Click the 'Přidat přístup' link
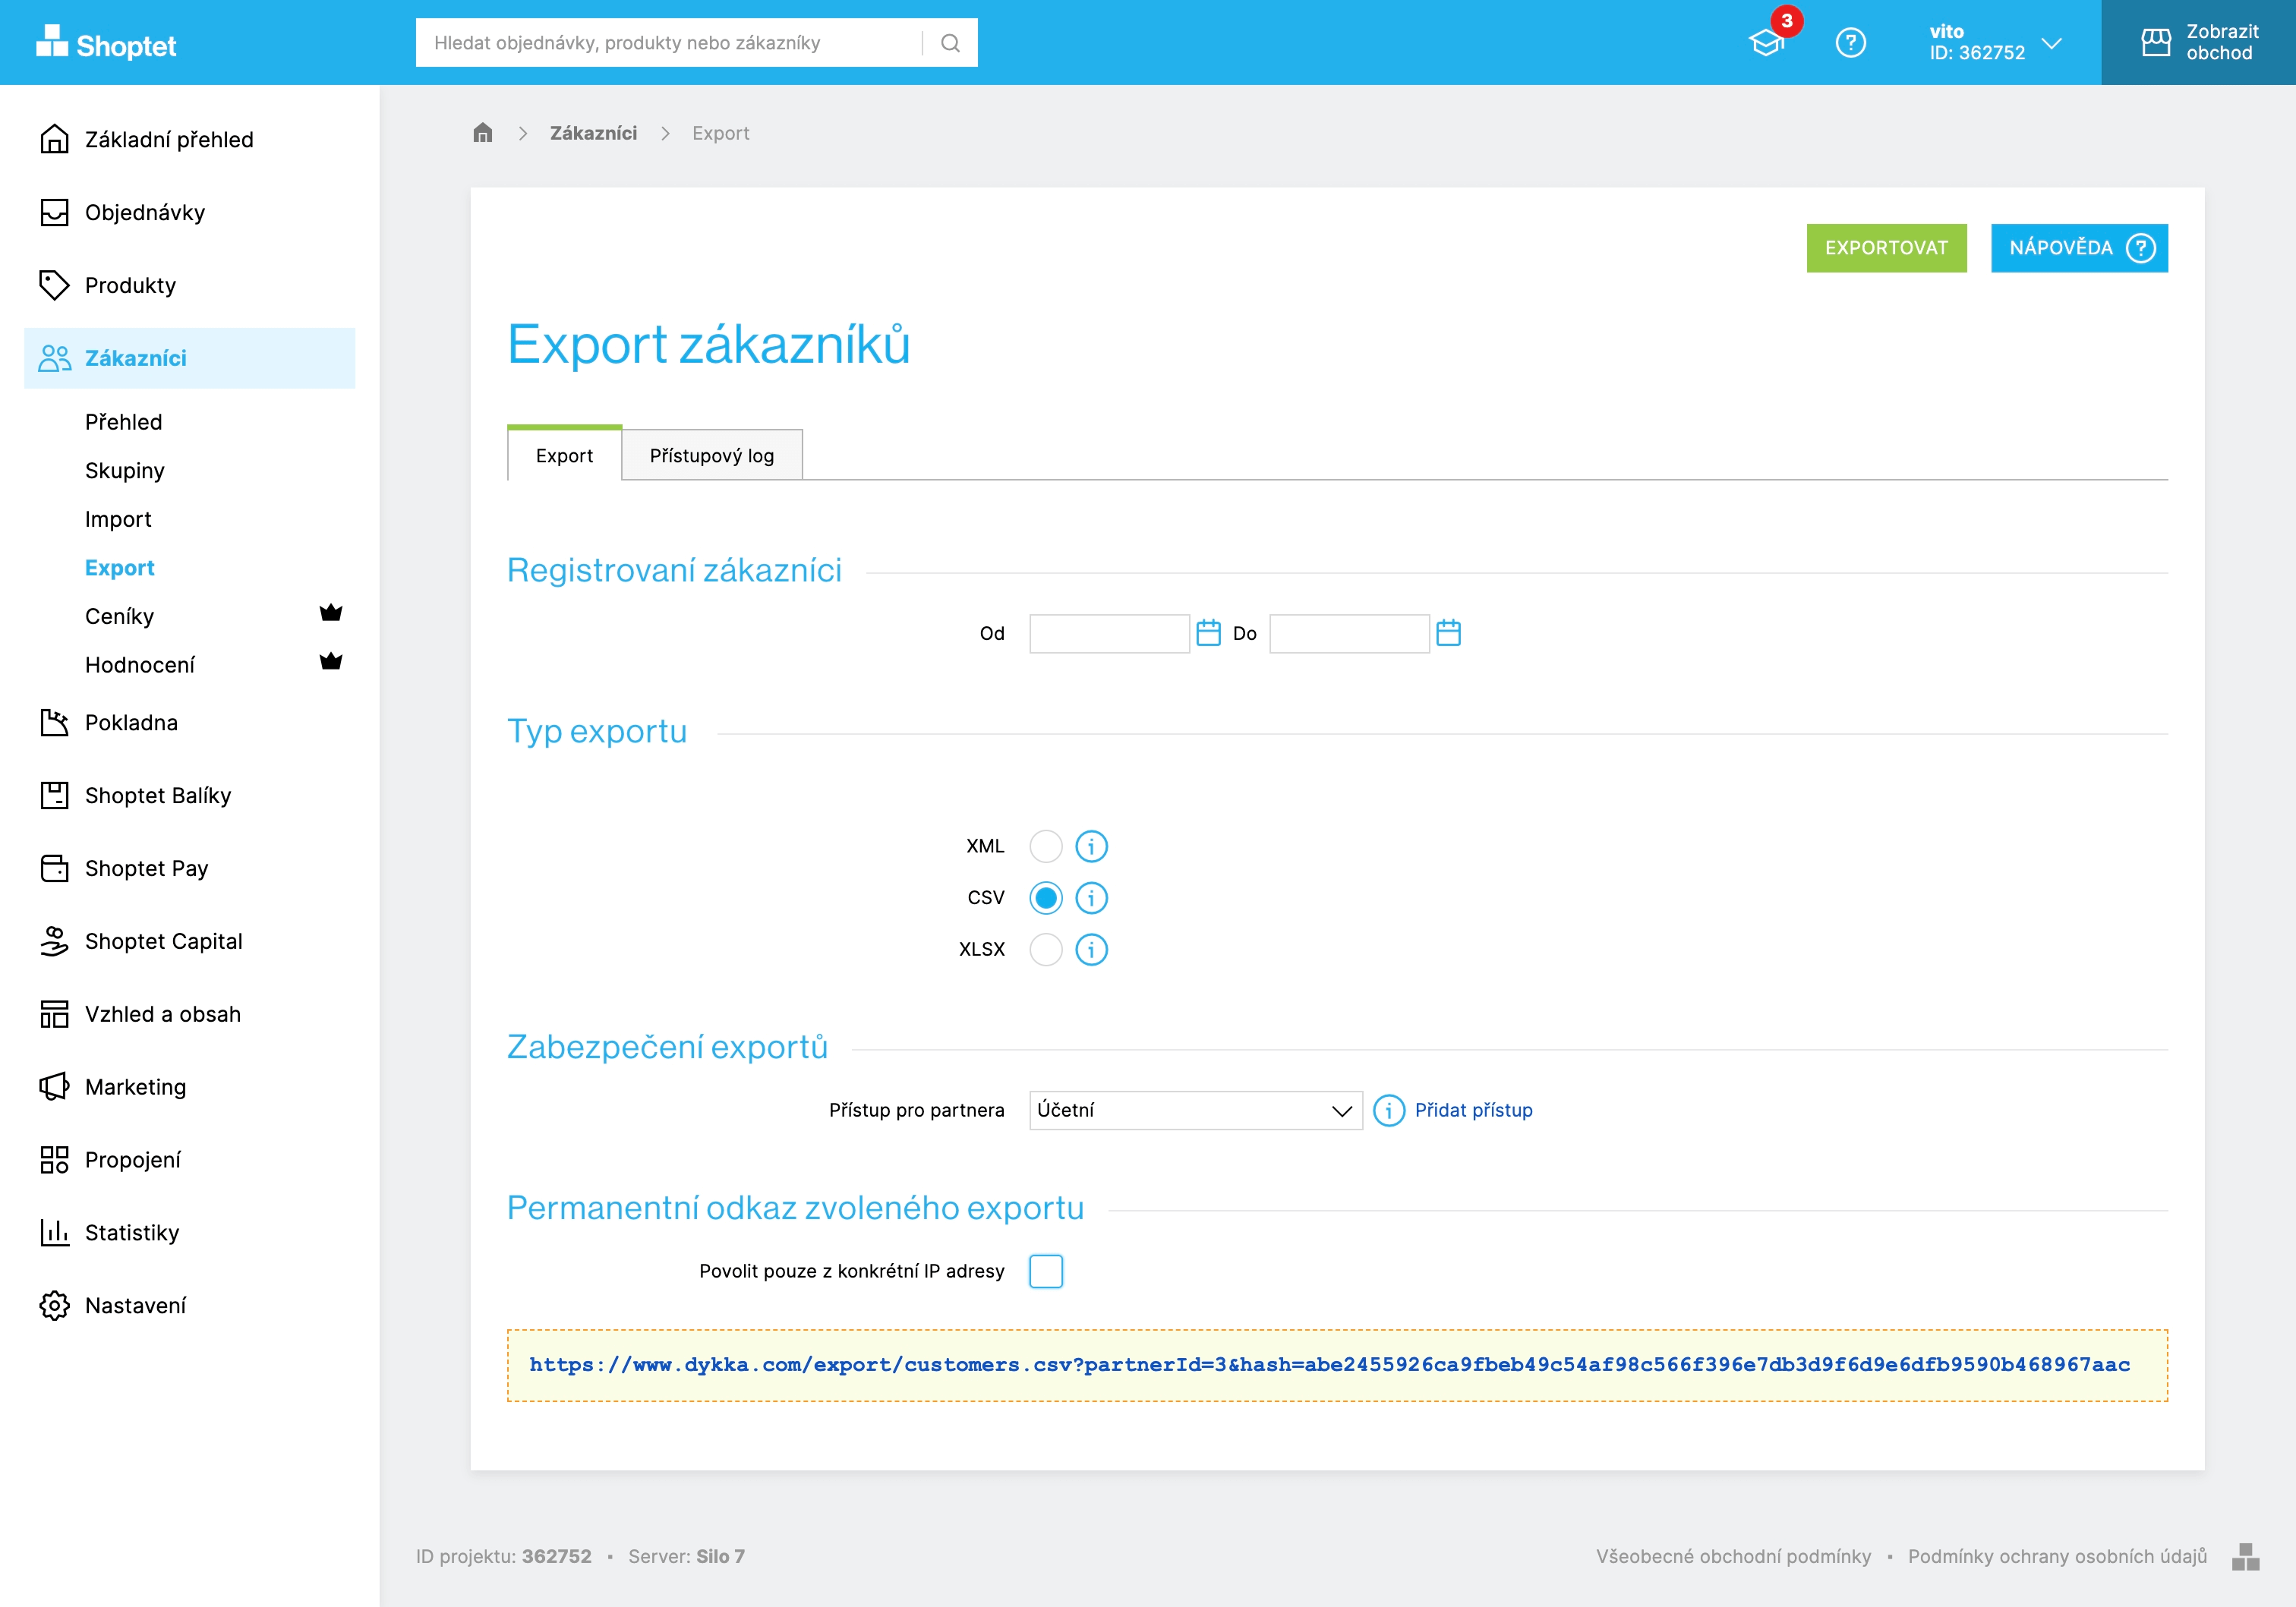Image resolution: width=2296 pixels, height=1607 pixels. coord(1473,1110)
